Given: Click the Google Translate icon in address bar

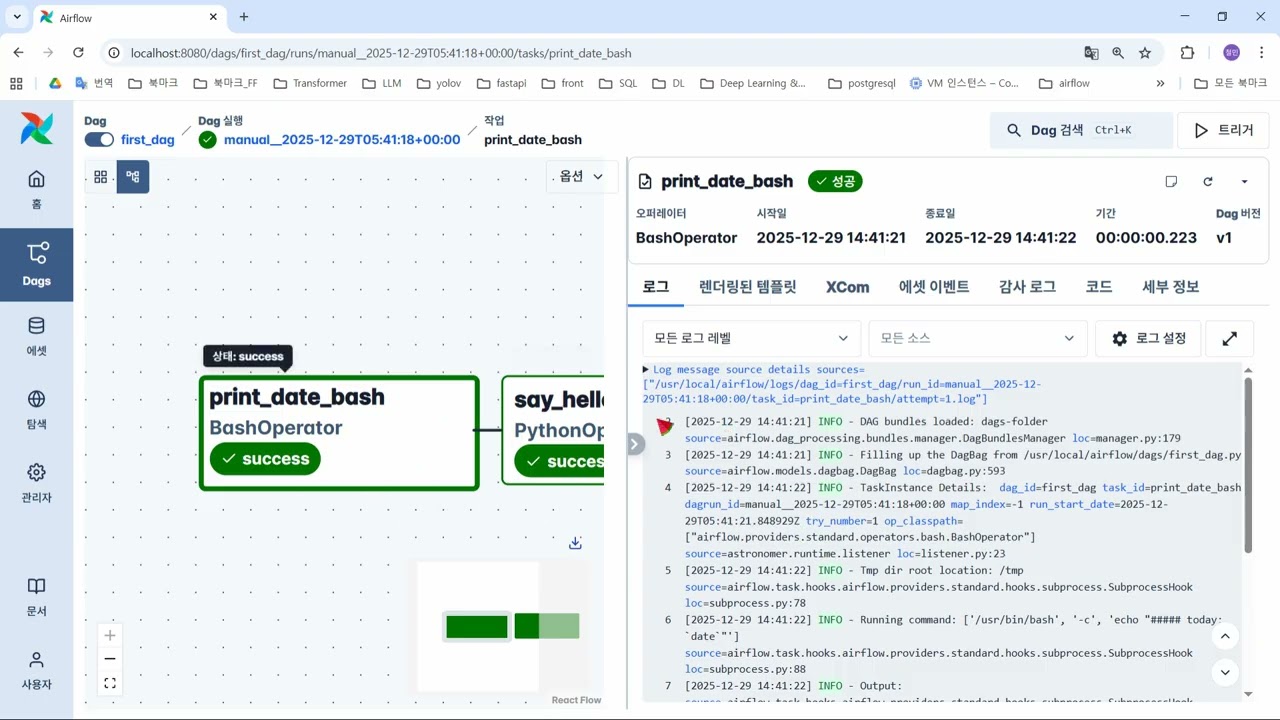Looking at the screenshot, I should [1091, 53].
